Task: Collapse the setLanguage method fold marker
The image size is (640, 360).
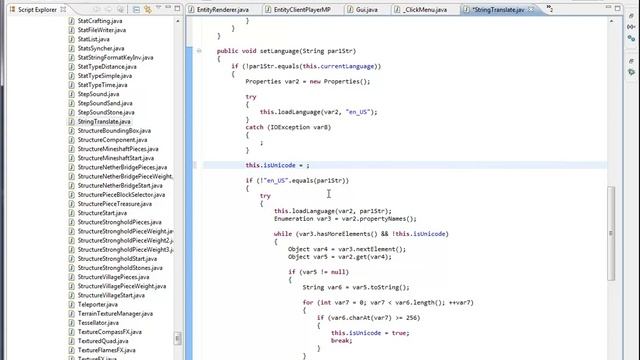Action: (x=199, y=51)
